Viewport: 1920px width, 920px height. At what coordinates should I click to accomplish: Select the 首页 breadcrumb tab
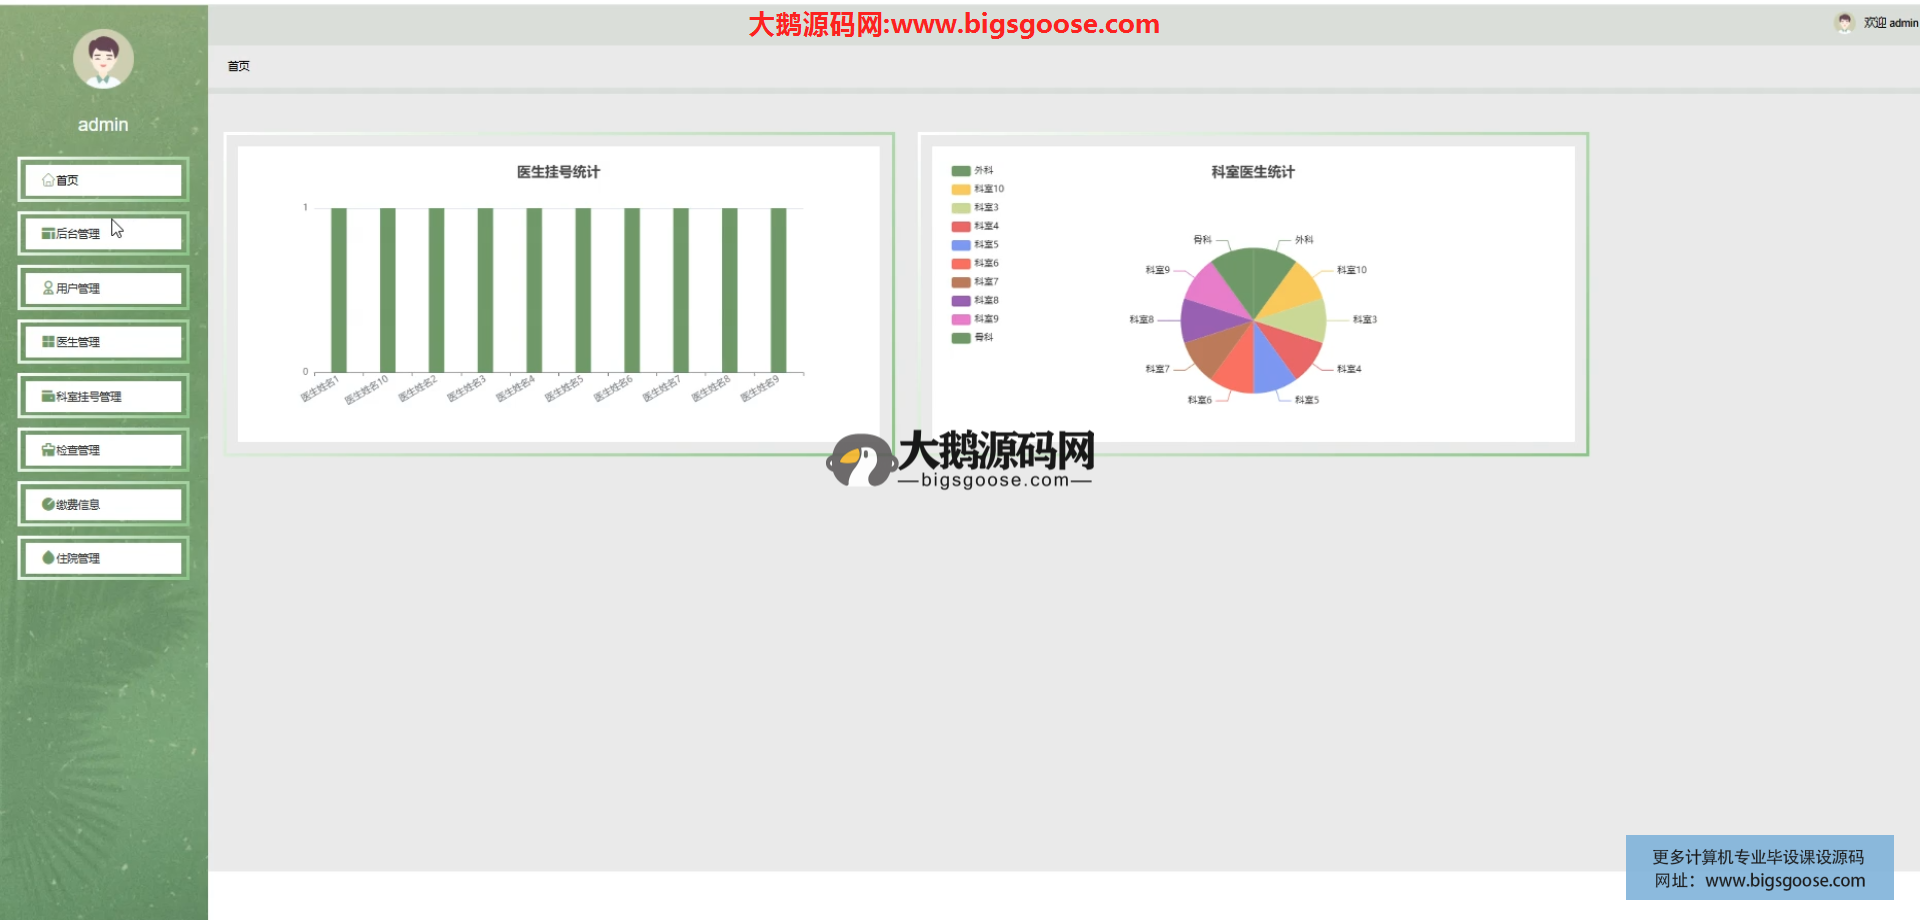coord(239,66)
